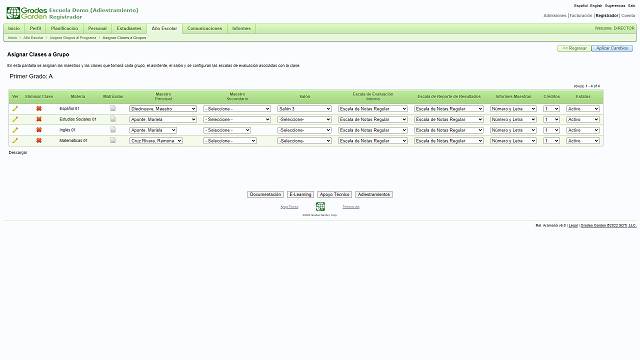The width and height of the screenshot is (640, 360).
Task: Delete the Español 01 class with red X
Action: [39, 109]
